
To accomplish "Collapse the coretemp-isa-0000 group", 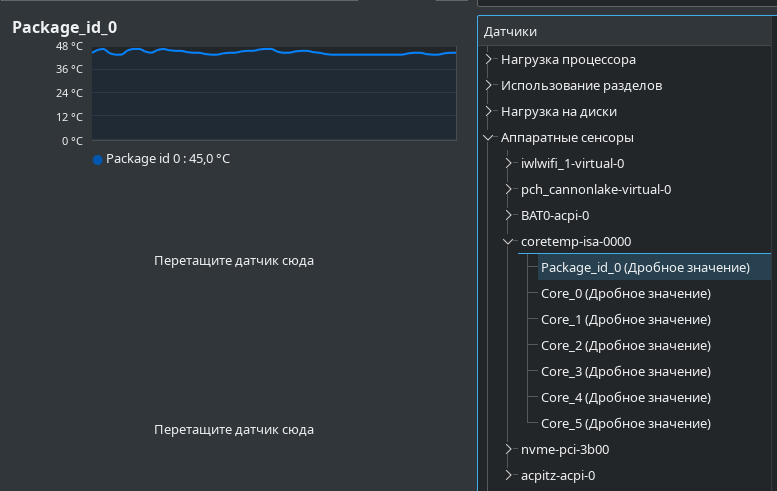I will [508, 242].
